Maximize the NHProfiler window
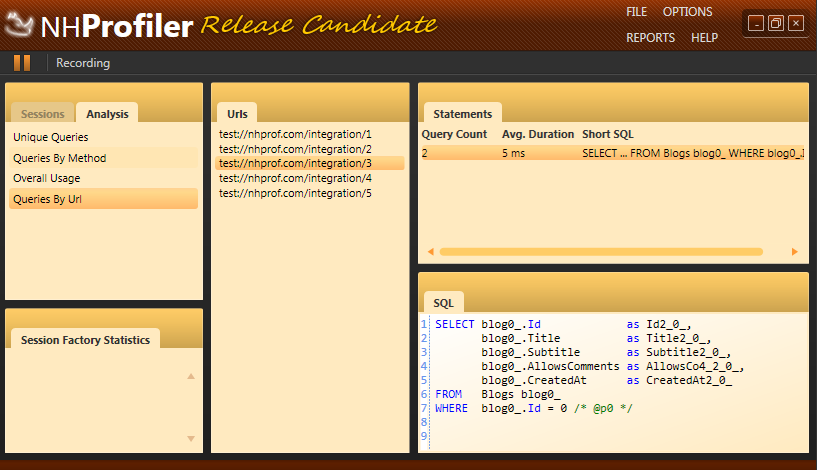 pyautogui.click(x=776, y=23)
